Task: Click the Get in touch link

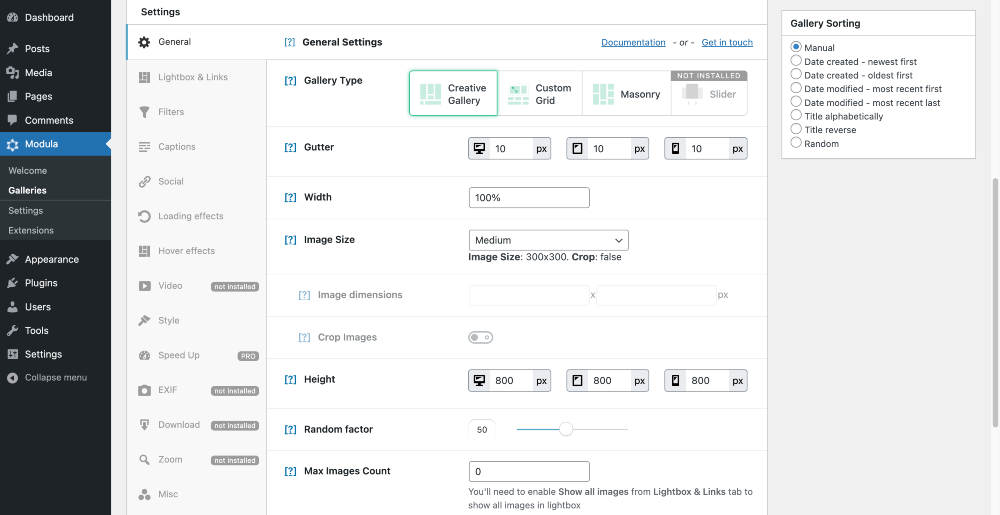Action: point(727,43)
